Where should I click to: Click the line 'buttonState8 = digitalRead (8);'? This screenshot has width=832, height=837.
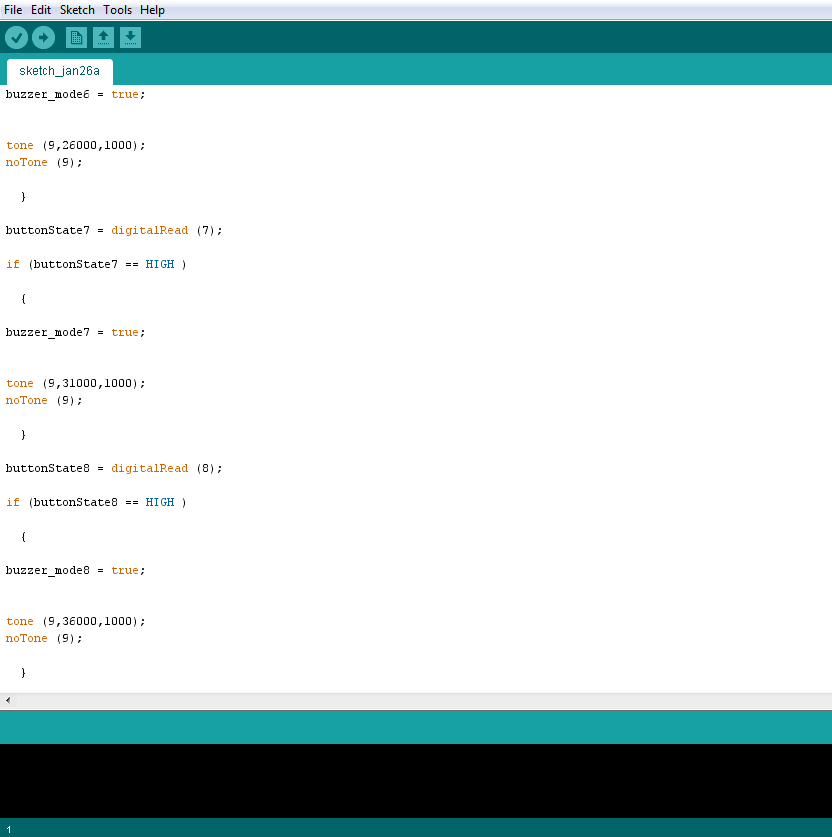pos(114,469)
